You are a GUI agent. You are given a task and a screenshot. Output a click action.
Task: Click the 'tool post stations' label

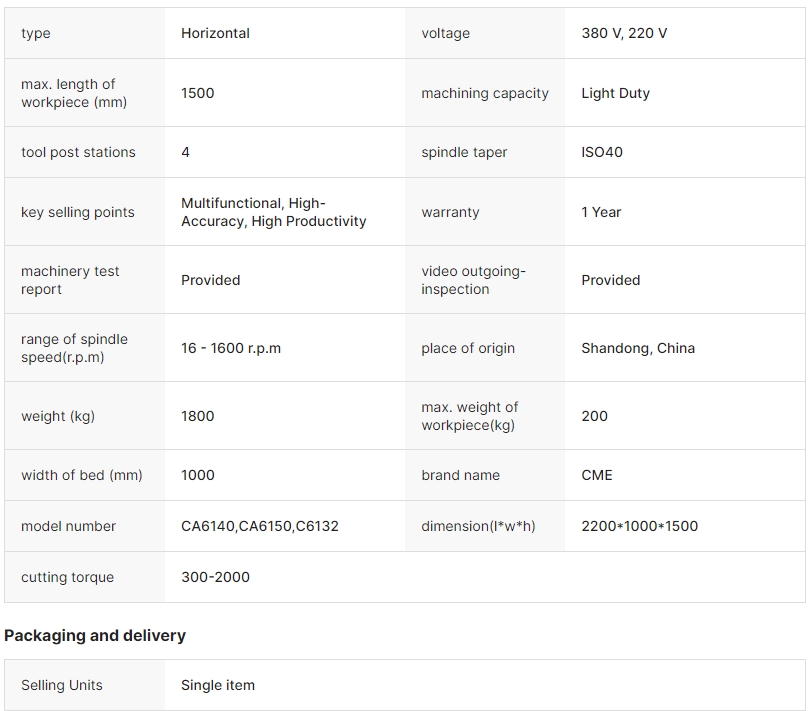pos(78,152)
